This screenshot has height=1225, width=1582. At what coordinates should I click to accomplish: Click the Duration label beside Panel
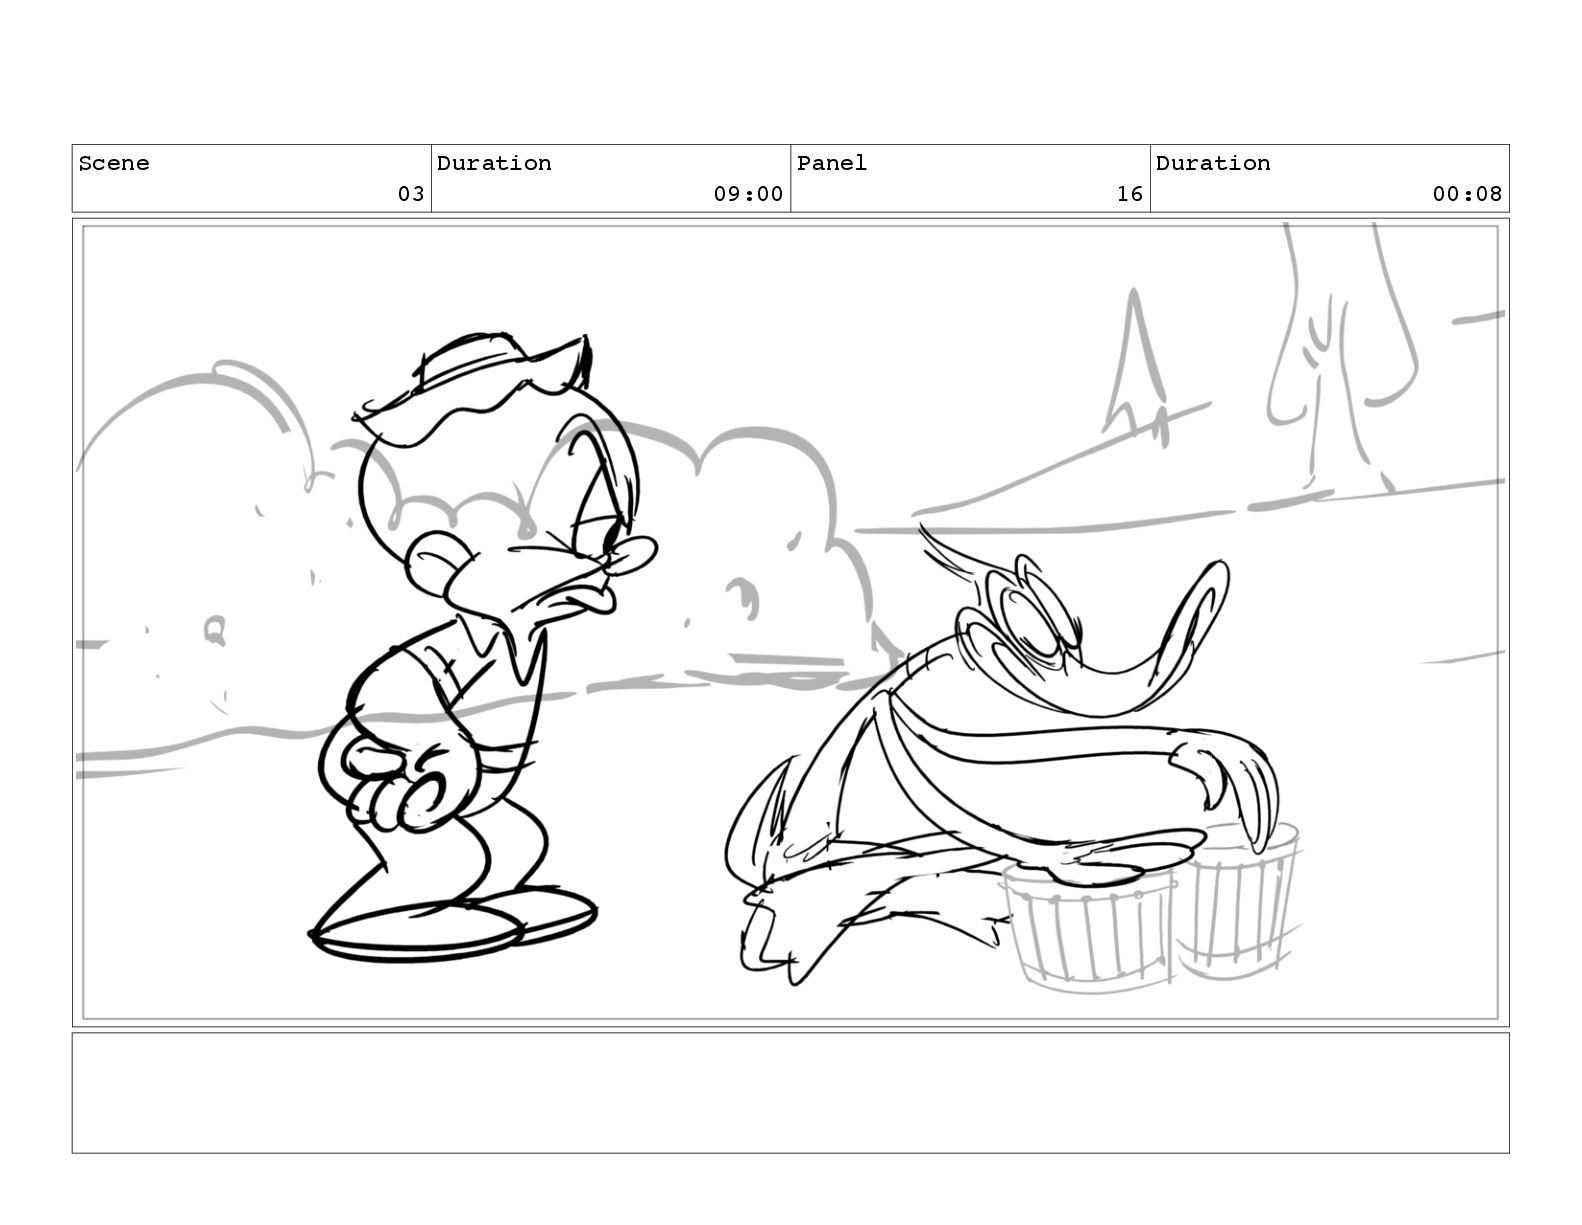(x=1213, y=163)
